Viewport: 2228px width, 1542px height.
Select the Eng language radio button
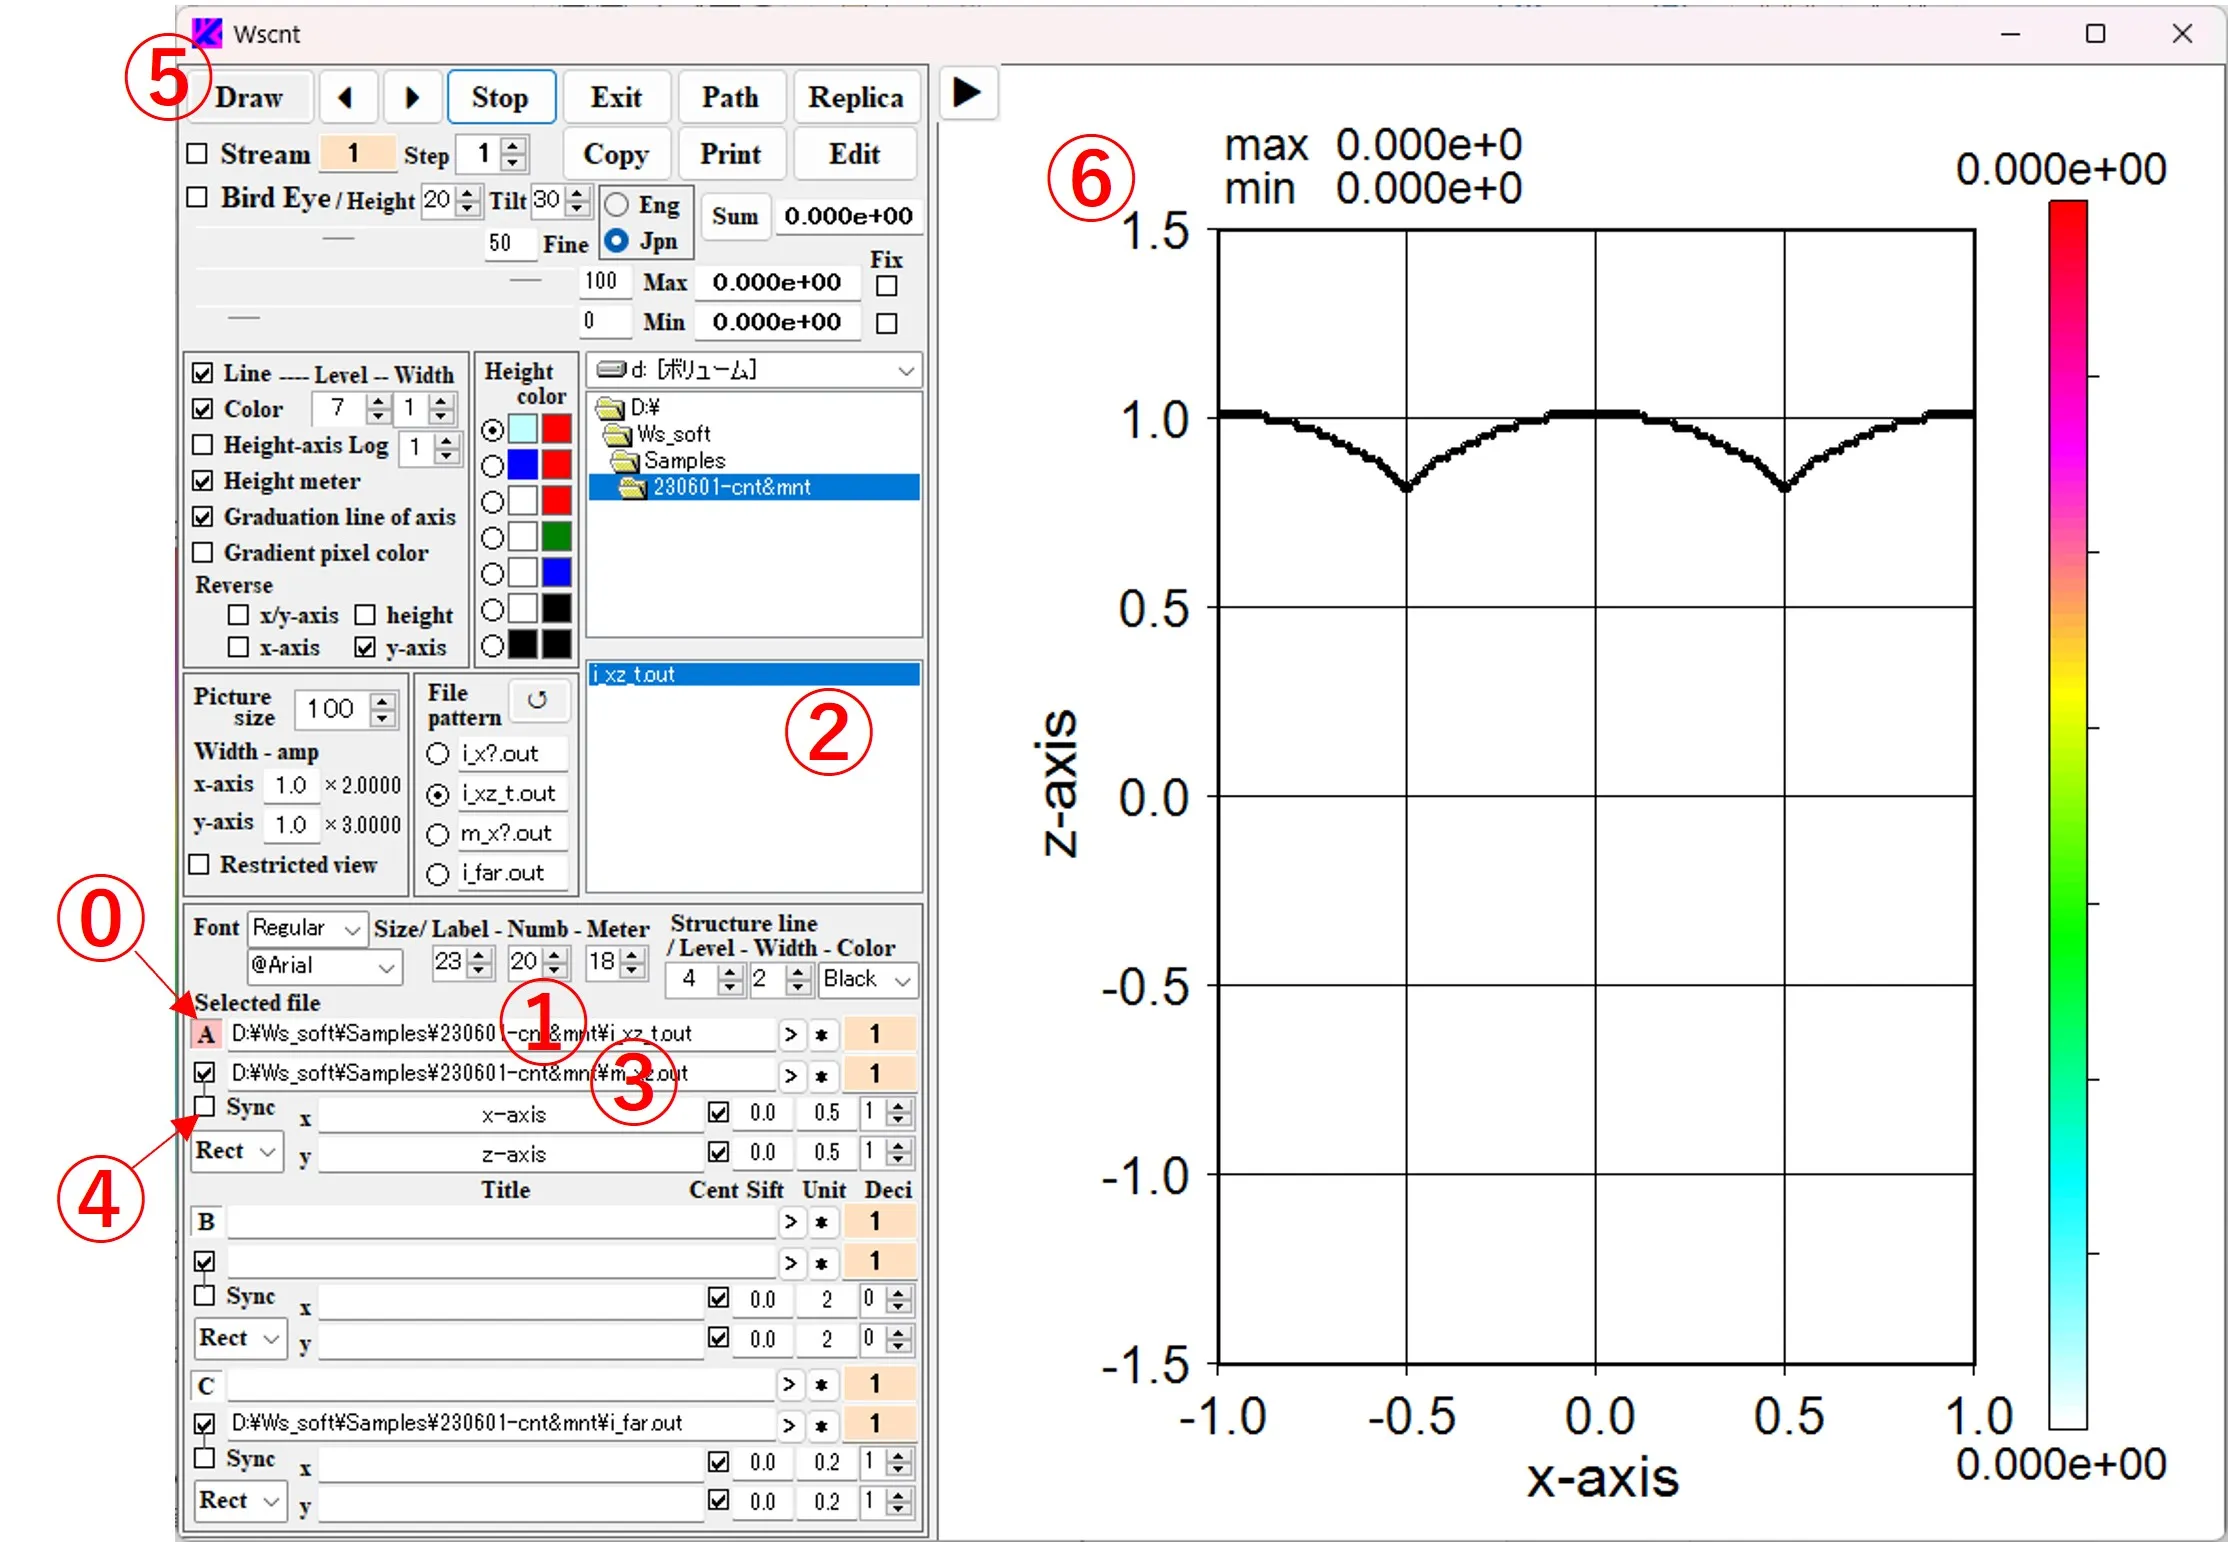617,205
